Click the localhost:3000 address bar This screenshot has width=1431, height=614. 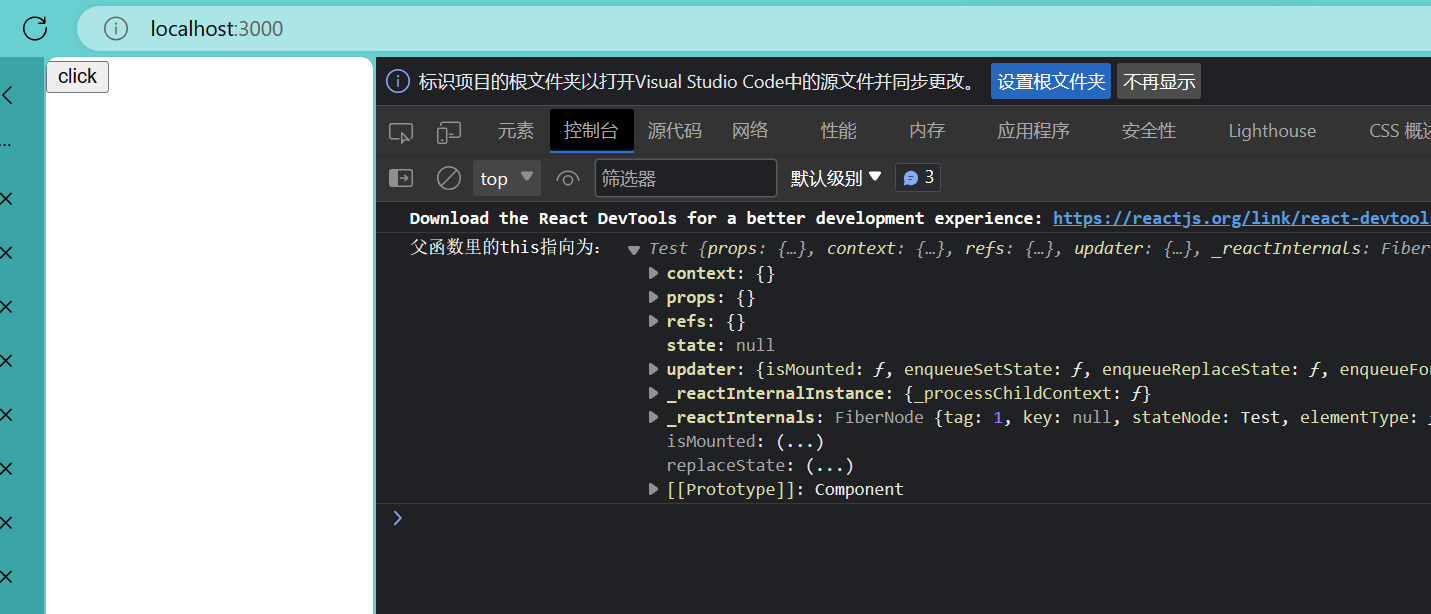tap(754, 29)
